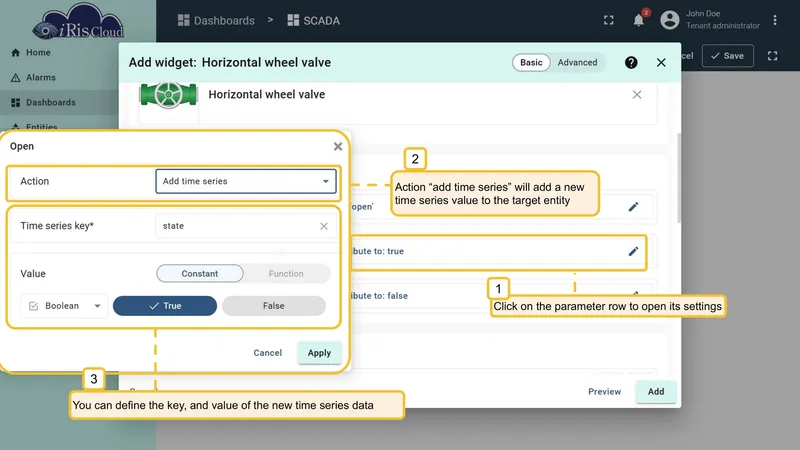The width and height of the screenshot is (800, 450).
Task: Open the Boolean type dropdown
Action: pyautogui.click(x=64, y=306)
